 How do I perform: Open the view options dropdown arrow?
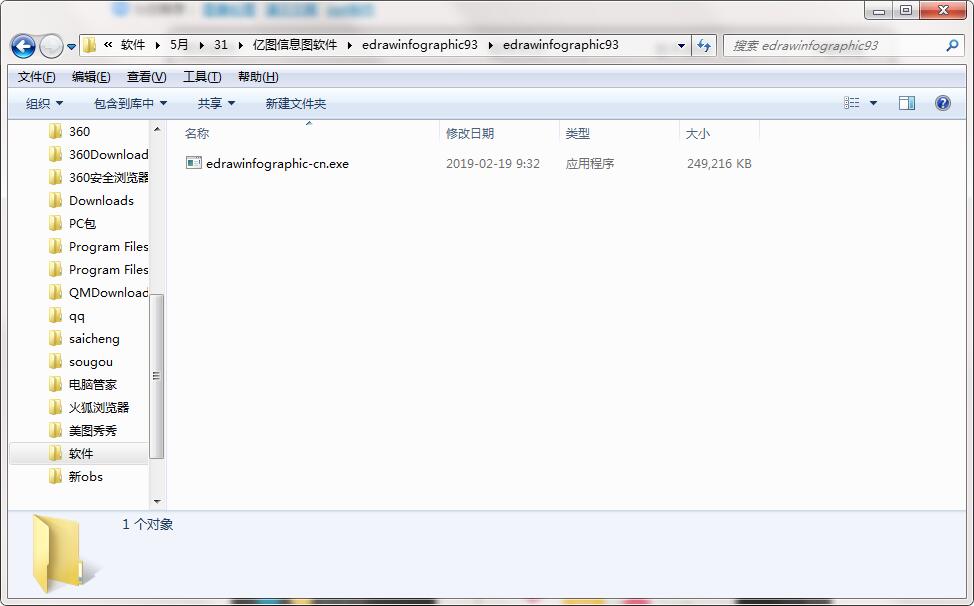(873, 103)
